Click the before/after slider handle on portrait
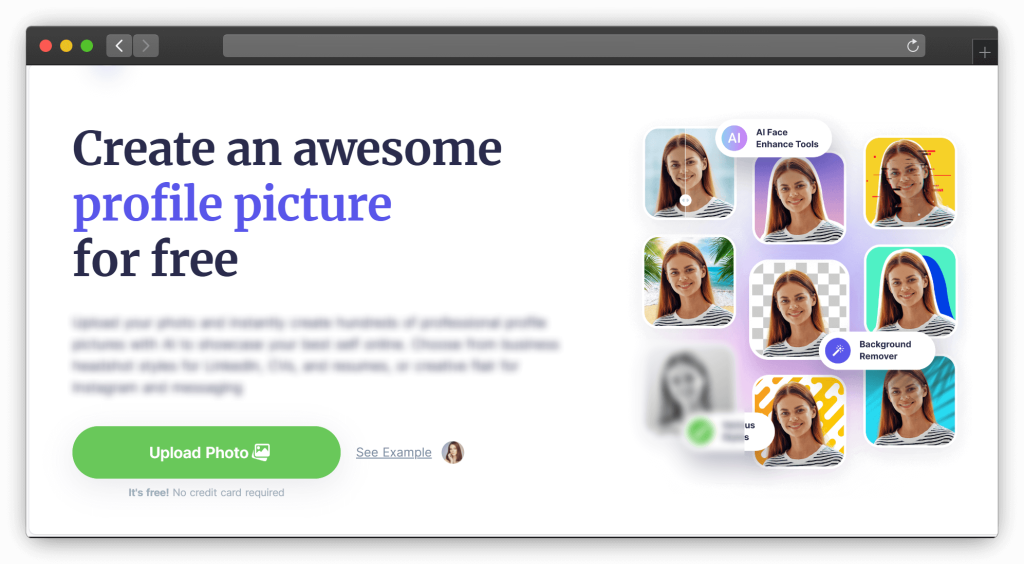This screenshot has width=1024, height=564. [x=685, y=200]
